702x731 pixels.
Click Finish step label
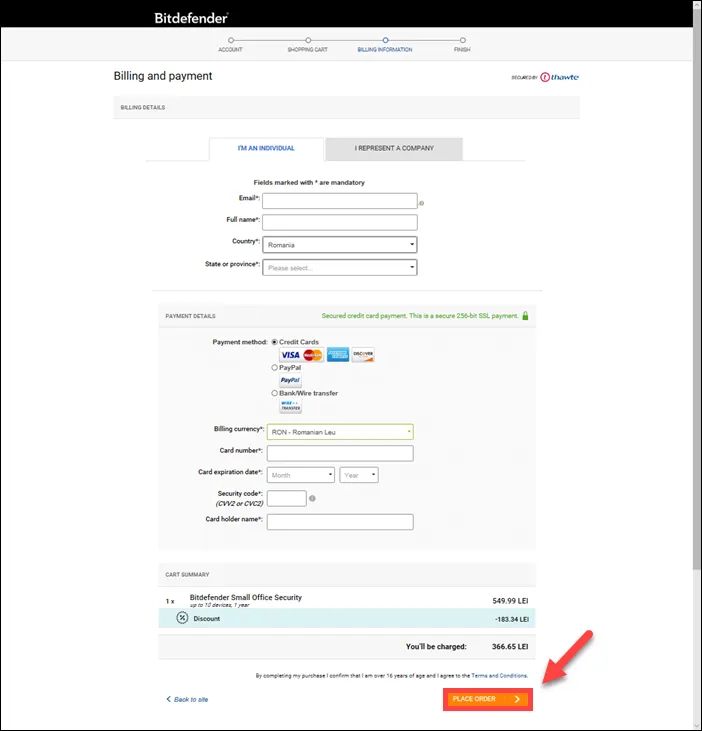pos(462,49)
